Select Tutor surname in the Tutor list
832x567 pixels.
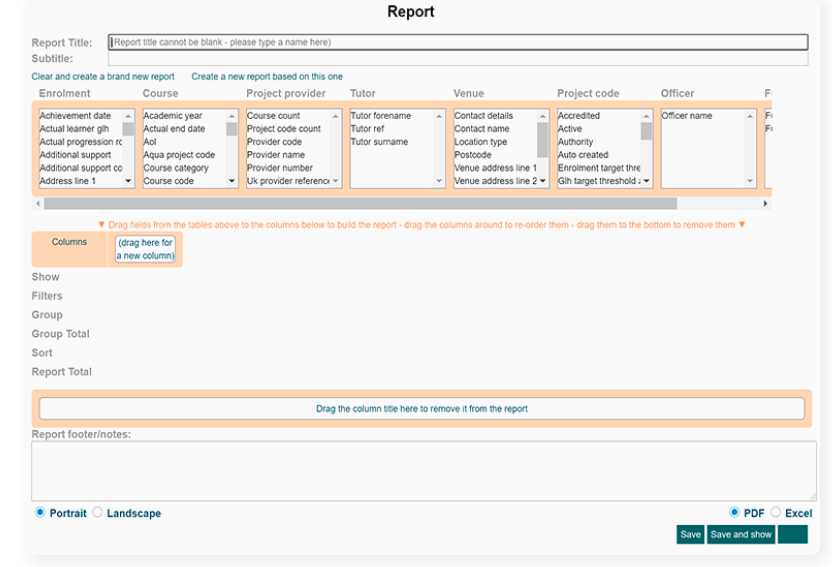379,142
